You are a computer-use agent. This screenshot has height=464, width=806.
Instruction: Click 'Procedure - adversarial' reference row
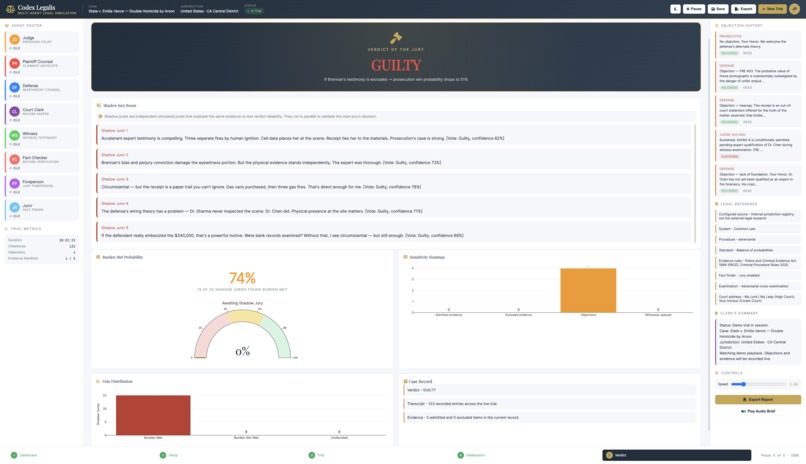point(758,239)
